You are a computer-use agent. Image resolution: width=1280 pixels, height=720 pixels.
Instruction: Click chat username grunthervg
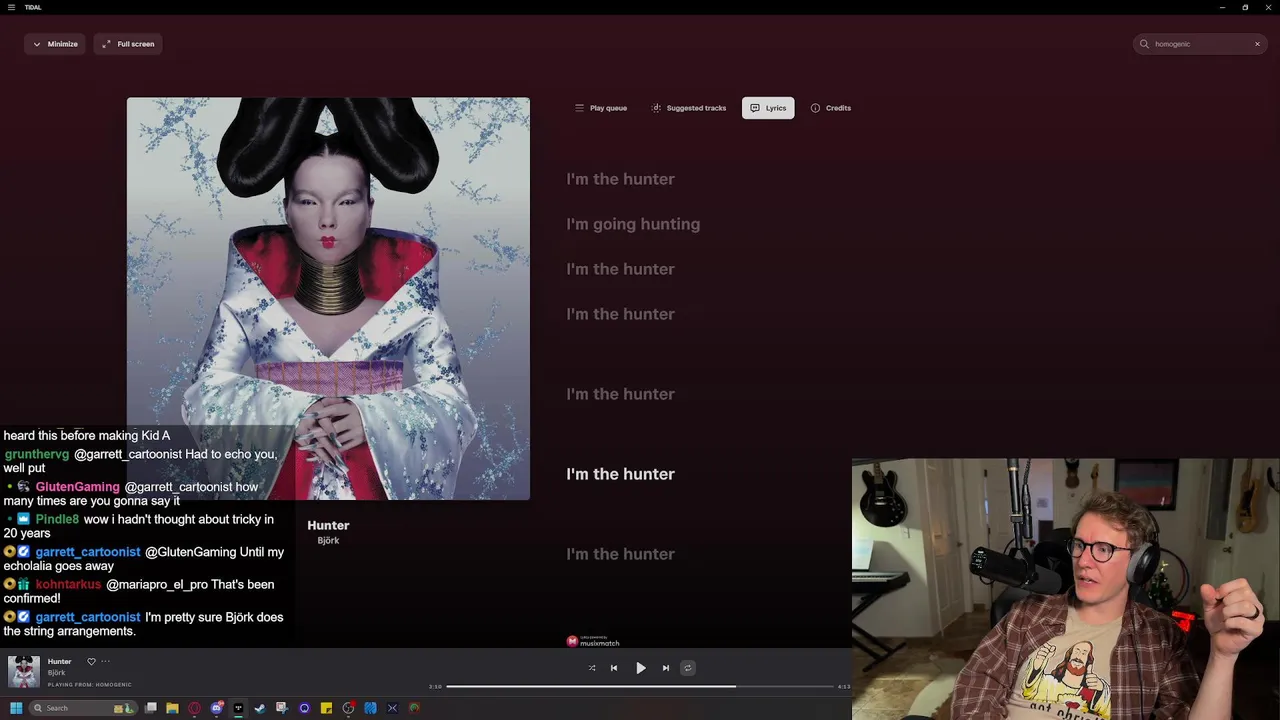click(37, 454)
